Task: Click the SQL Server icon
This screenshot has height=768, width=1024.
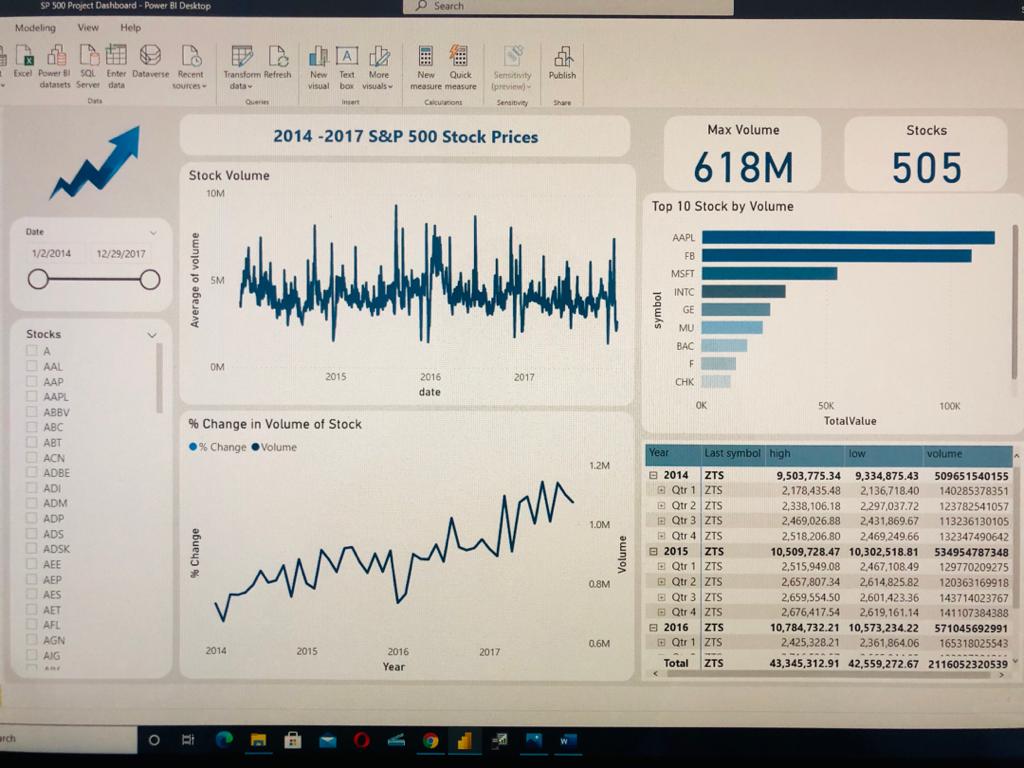Action: click(x=88, y=58)
